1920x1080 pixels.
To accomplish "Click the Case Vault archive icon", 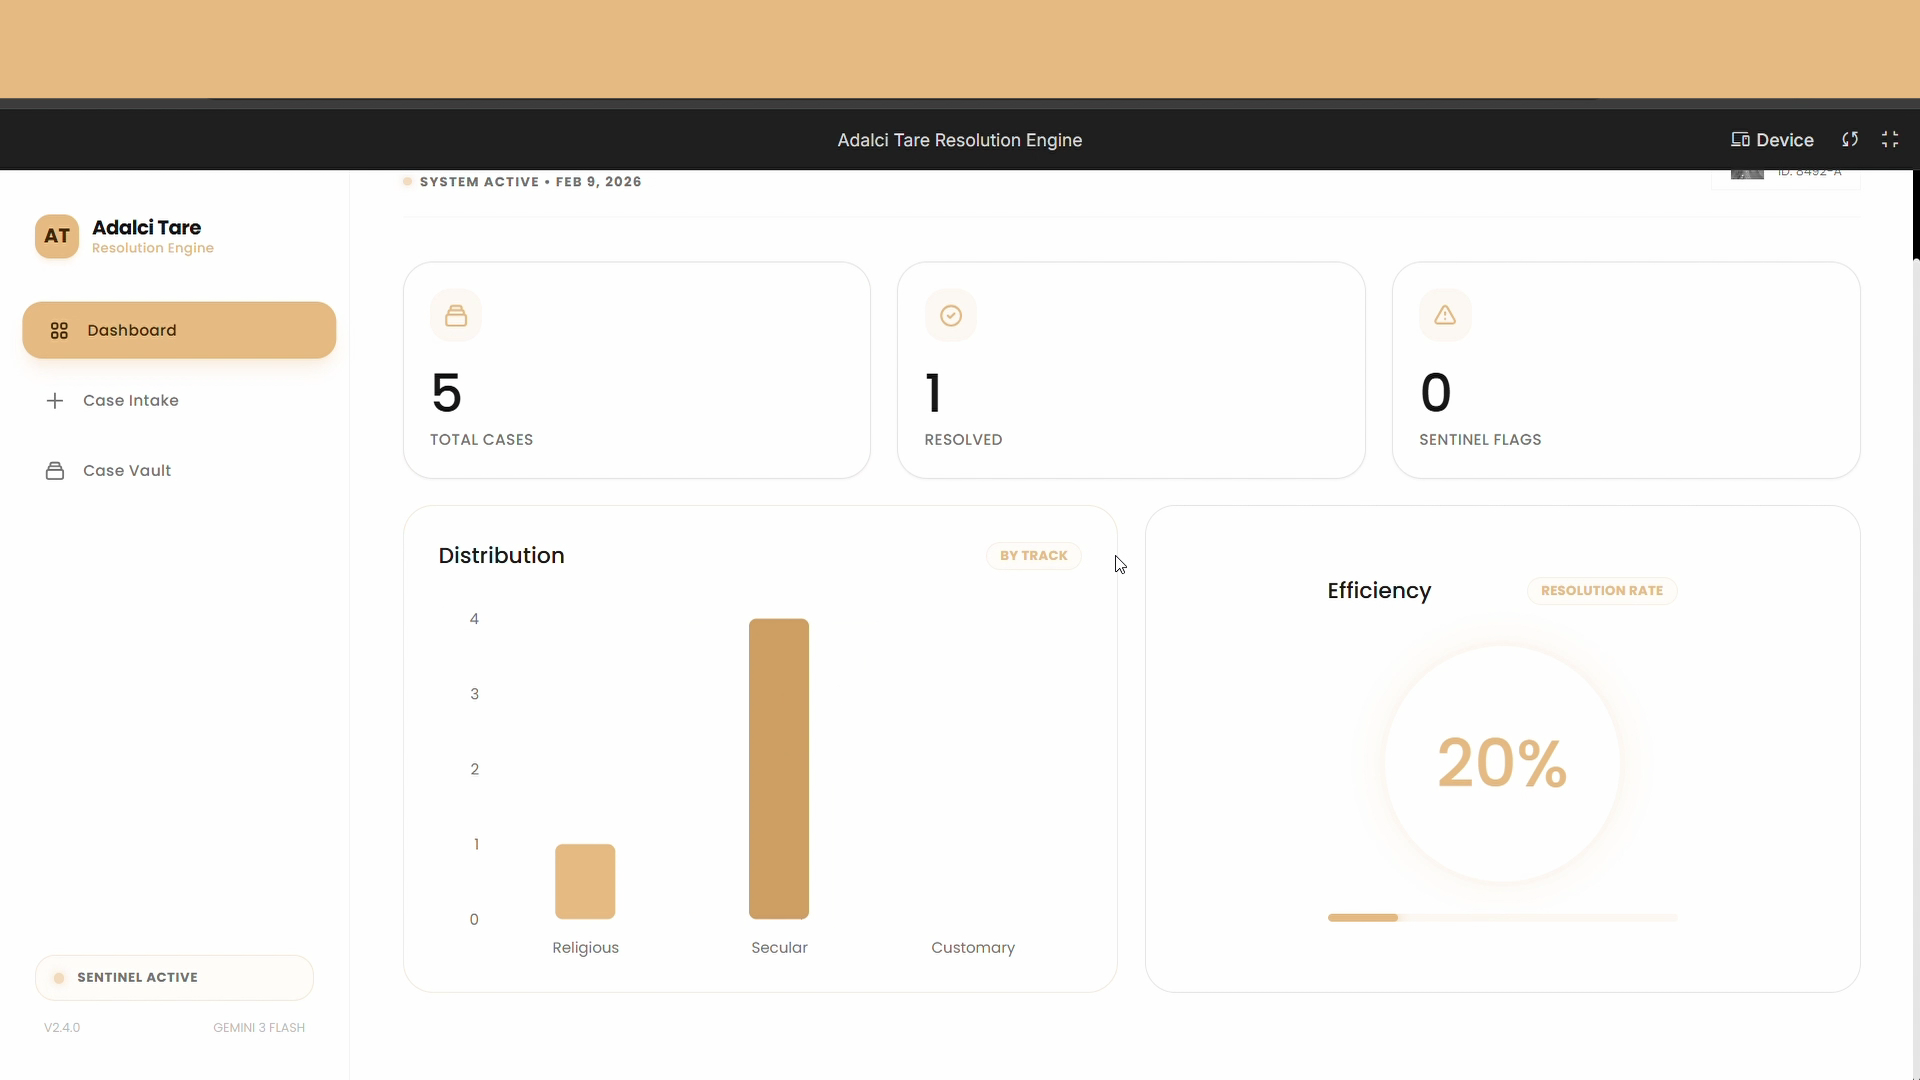I will pyautogui.click(x=55, y=471).
